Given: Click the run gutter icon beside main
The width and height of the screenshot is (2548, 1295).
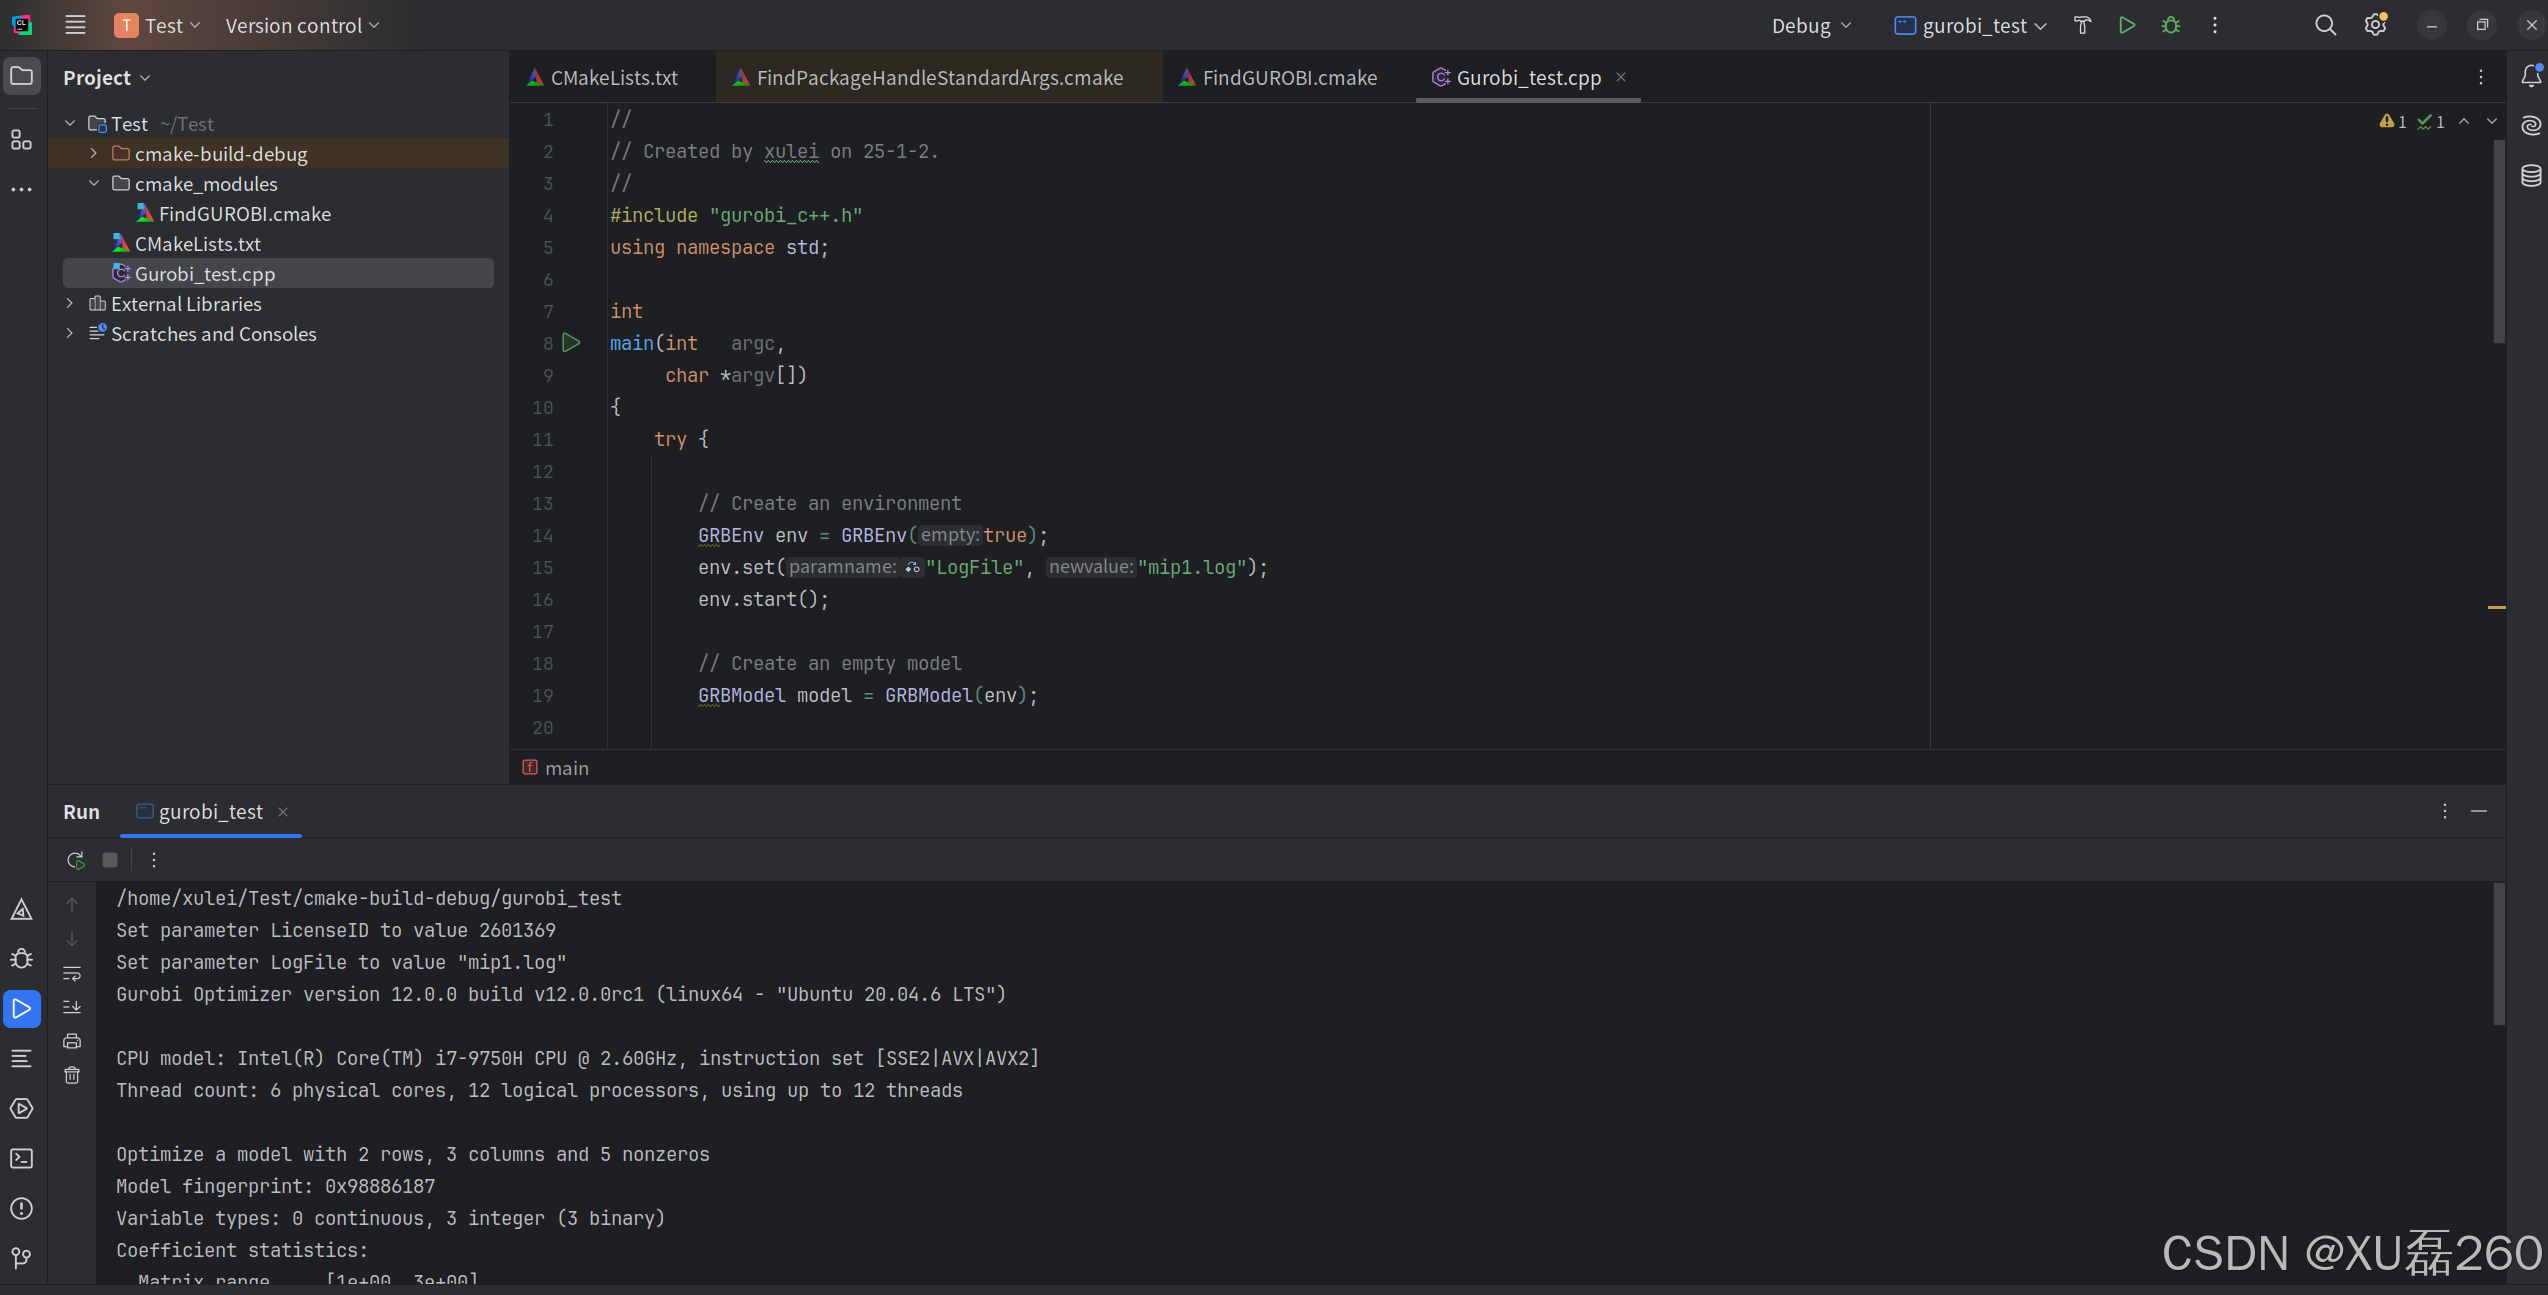Looking at the screenshot, I should point(571,343).
